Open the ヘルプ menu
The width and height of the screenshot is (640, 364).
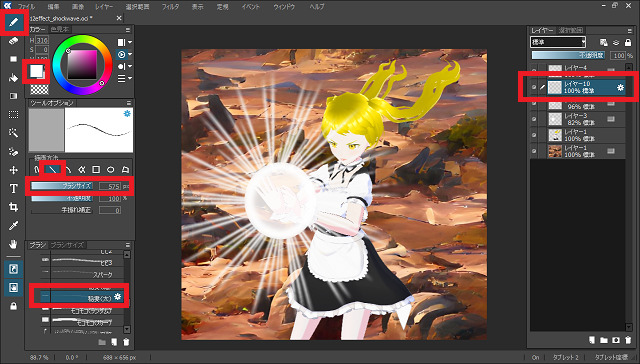click(317, 7)
